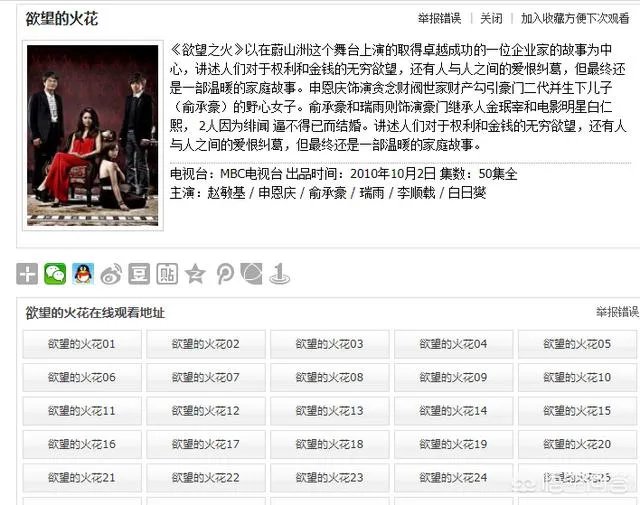The image size is (640, 505).
Task: Click the 关闭 link at top
Action: click(491, 18)
